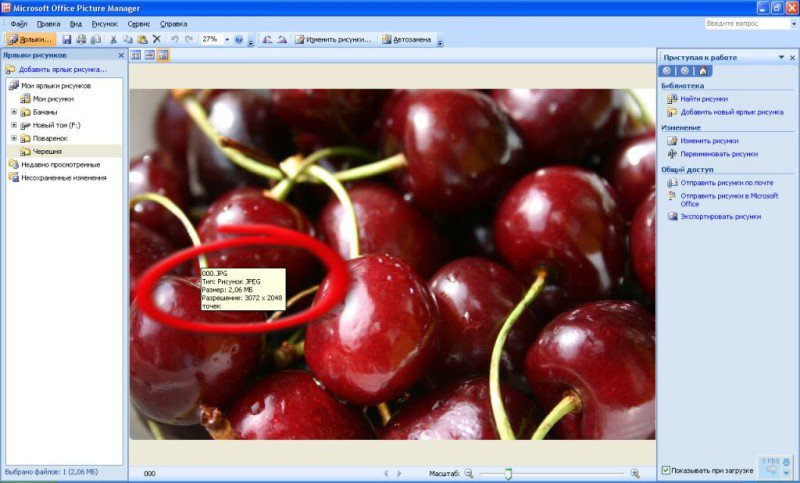Screen dimensions: 800x483
Task: Click the Print icon in the toolbar
Action: click(x=81, y=39)
